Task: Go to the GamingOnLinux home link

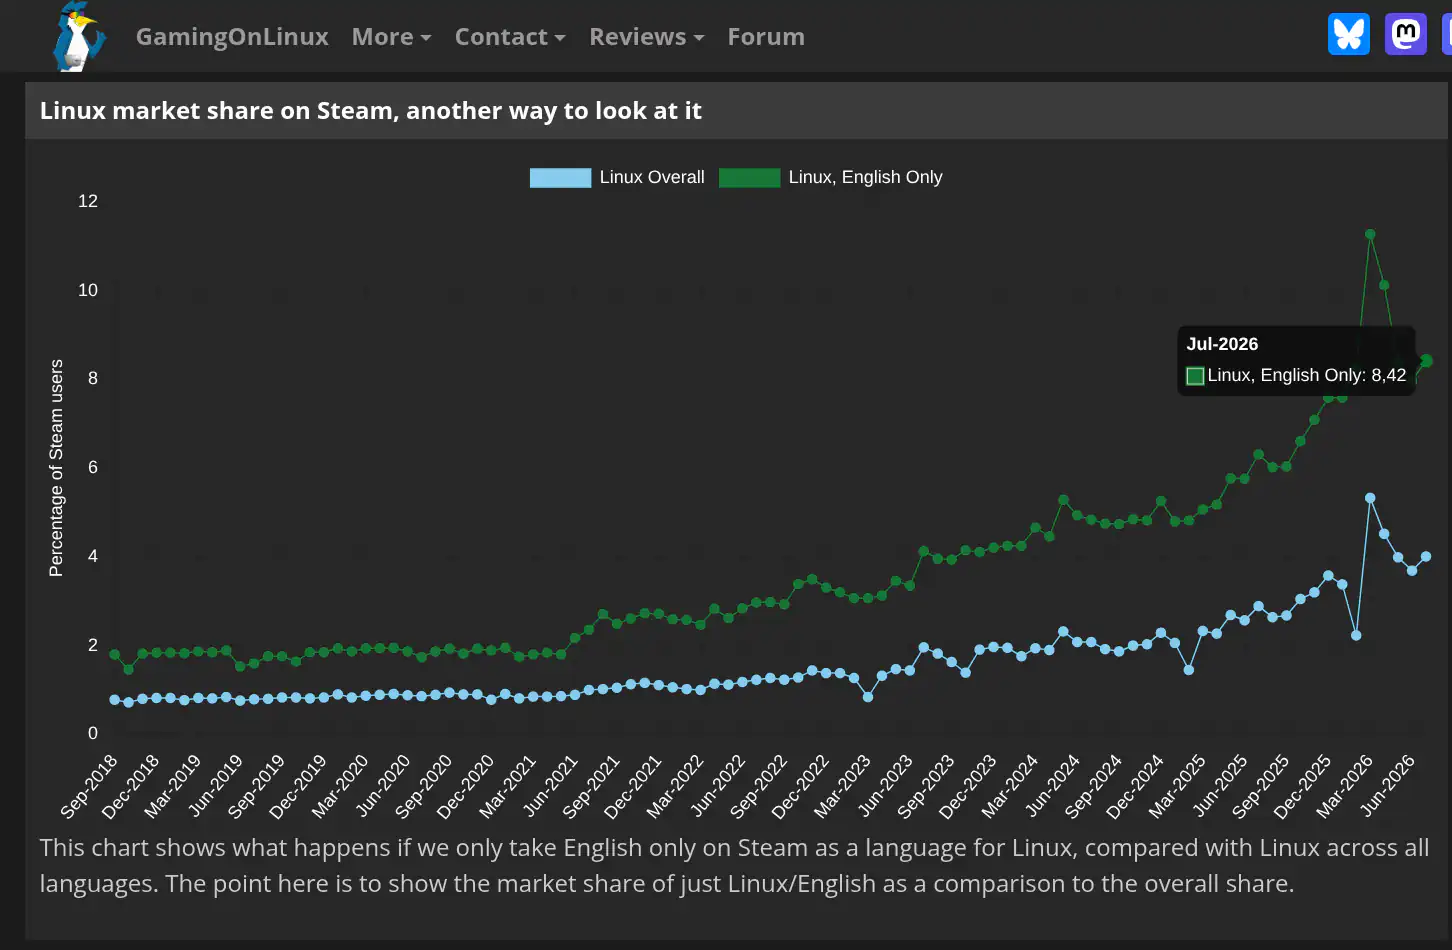Action: click(x=232, y=37)
